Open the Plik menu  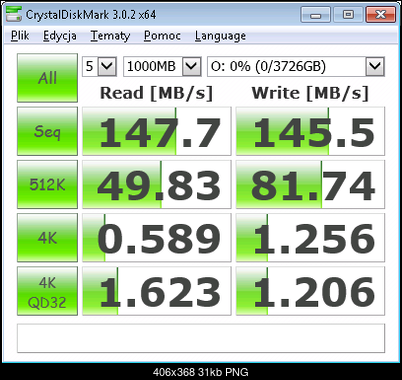coord(20,35)
